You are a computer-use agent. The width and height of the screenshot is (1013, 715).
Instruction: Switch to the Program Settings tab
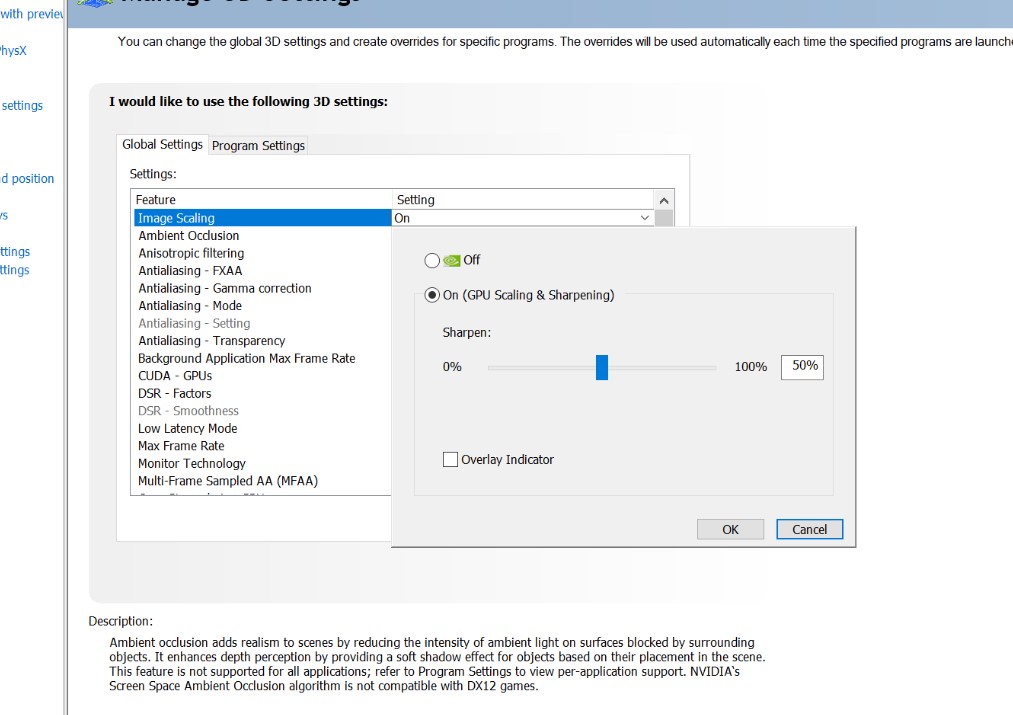258,145
